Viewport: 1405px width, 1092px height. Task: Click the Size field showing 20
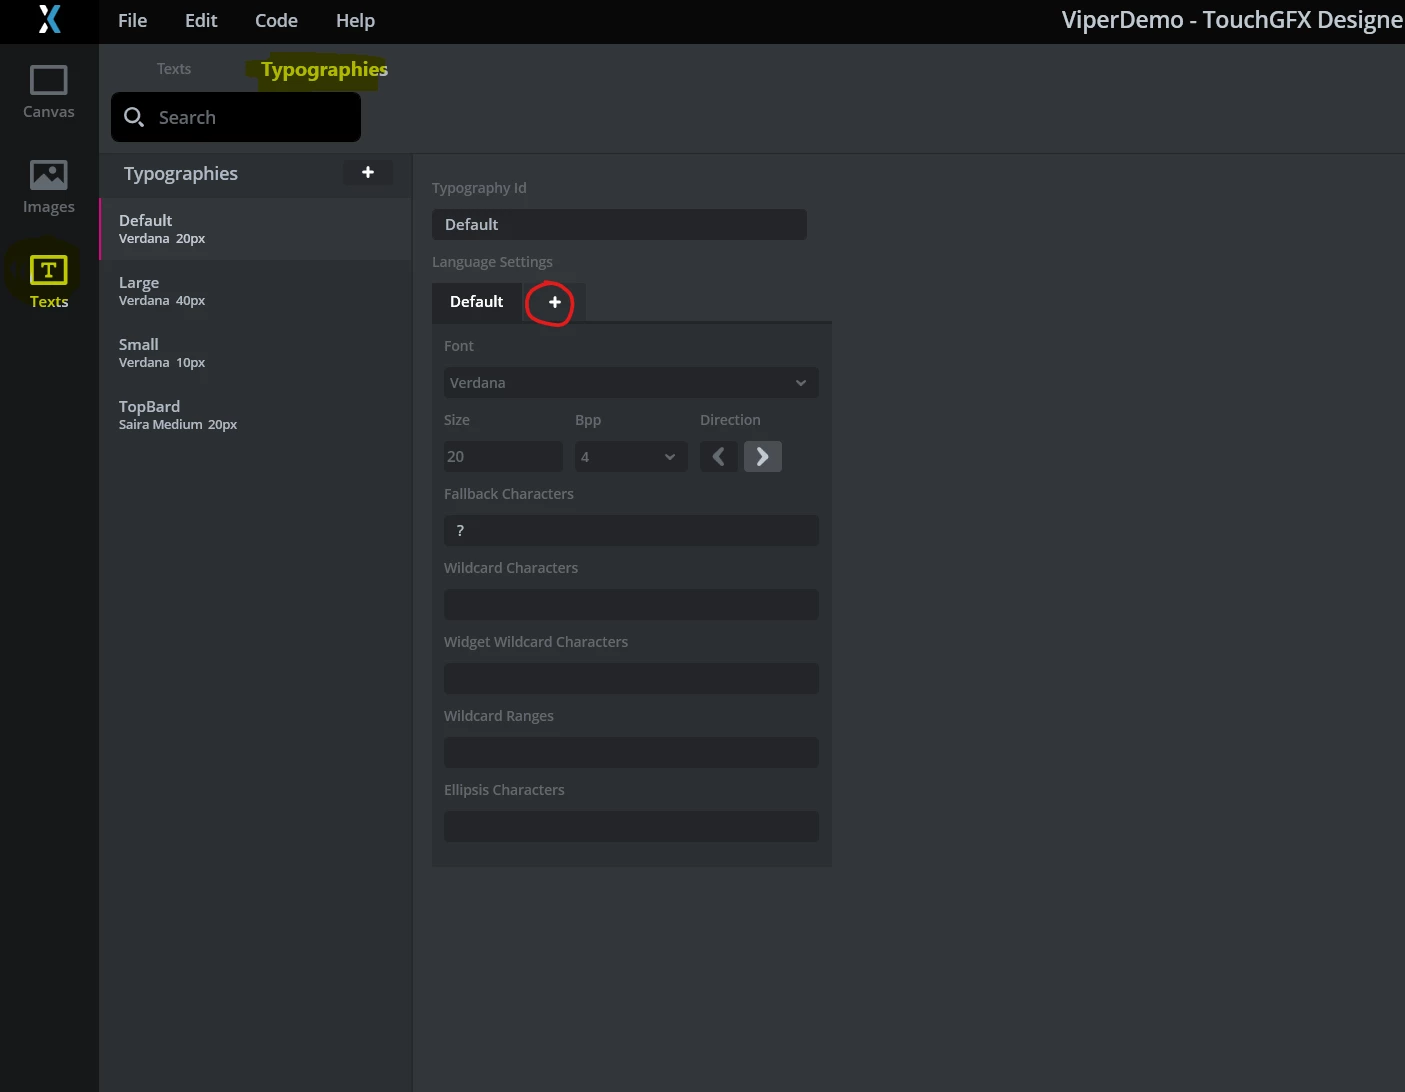(503, 457)
